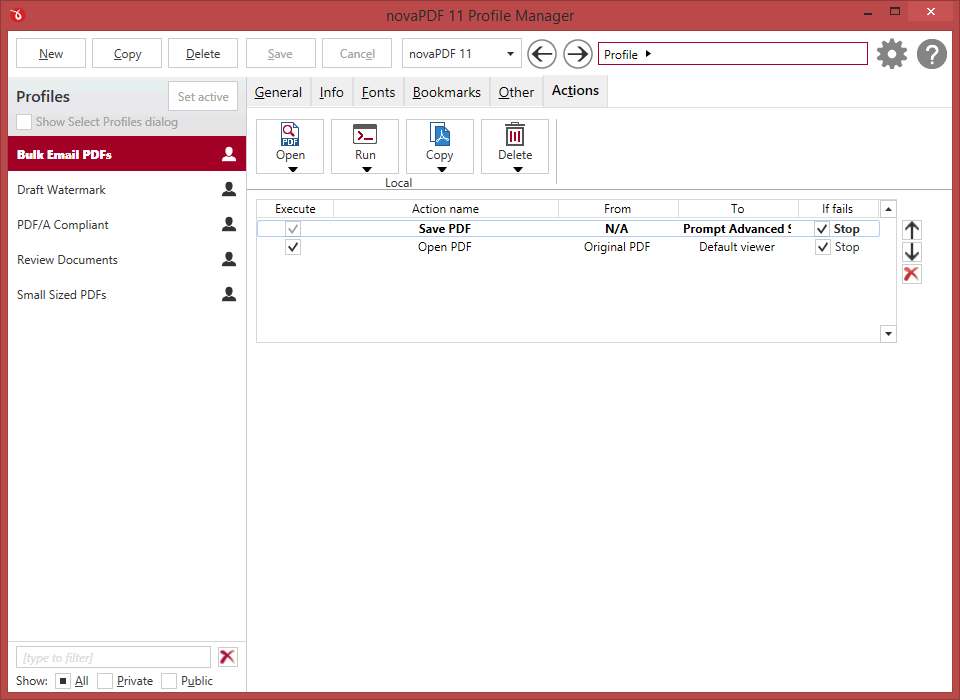
Task: Expand the Profile breadcrumb arrow
Action: tap(648, 54)
